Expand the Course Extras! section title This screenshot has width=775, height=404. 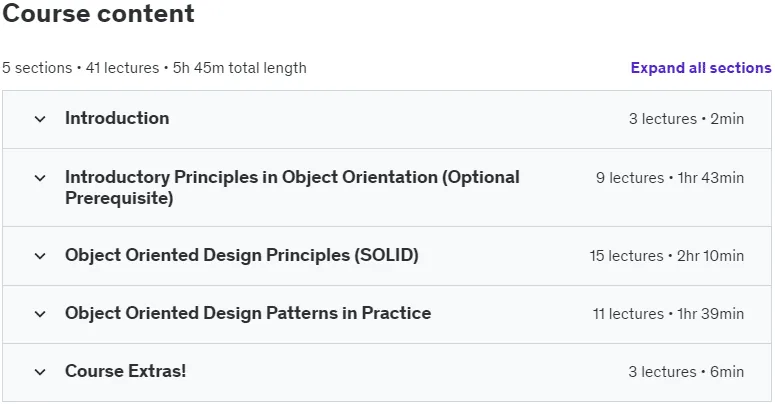[126, 371]
